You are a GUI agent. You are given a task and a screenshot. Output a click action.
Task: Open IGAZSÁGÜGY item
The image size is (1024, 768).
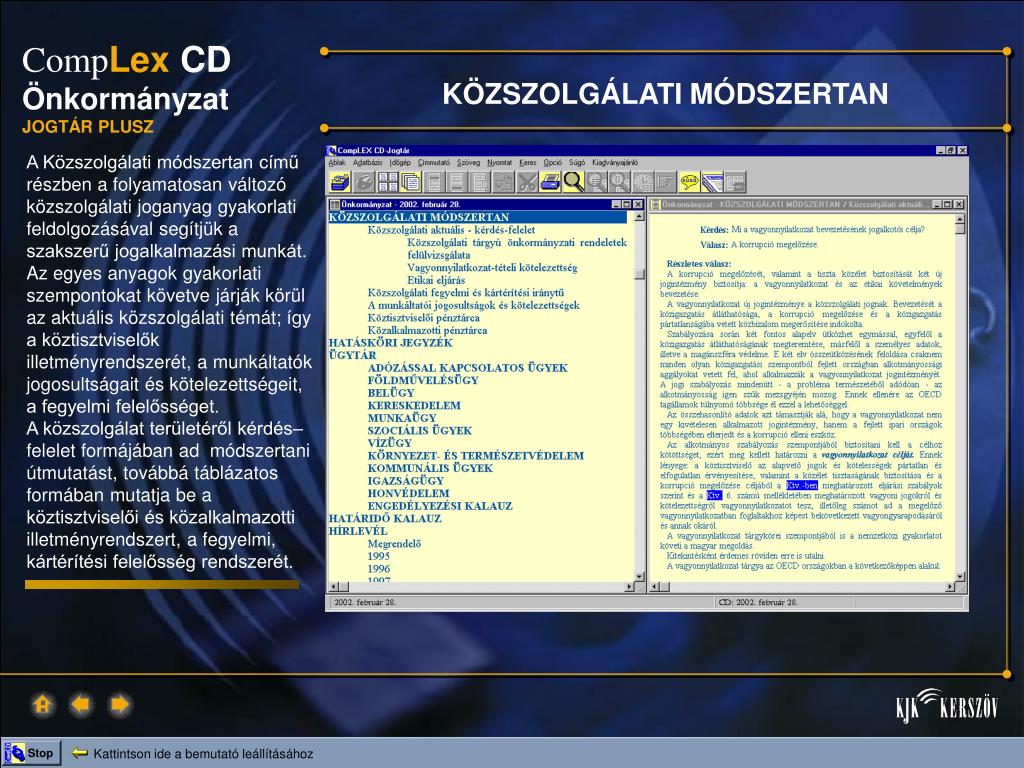(x=406, y=481)
